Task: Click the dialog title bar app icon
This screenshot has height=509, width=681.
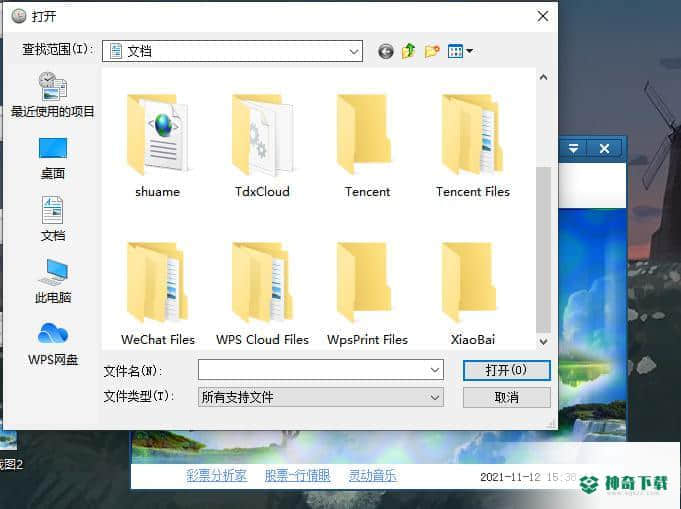Action: click(19, 16)
